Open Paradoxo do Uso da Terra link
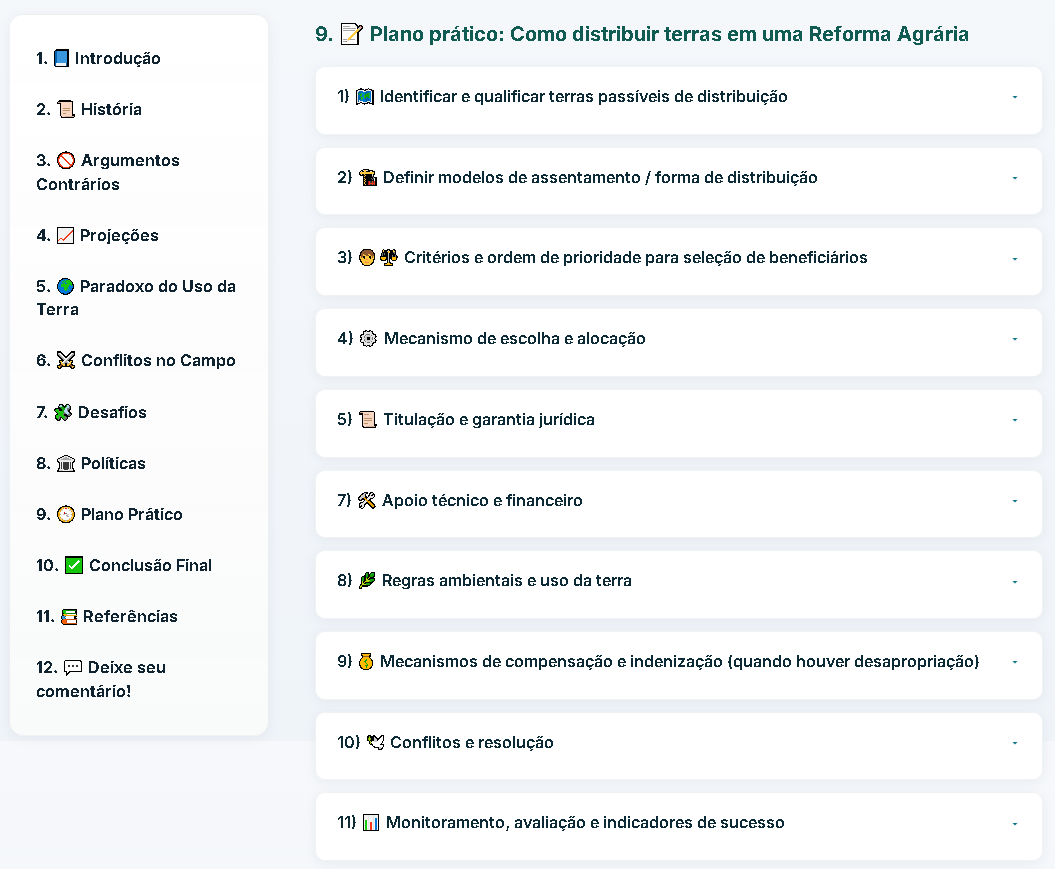1055x869 pixels. pos(136,298)
